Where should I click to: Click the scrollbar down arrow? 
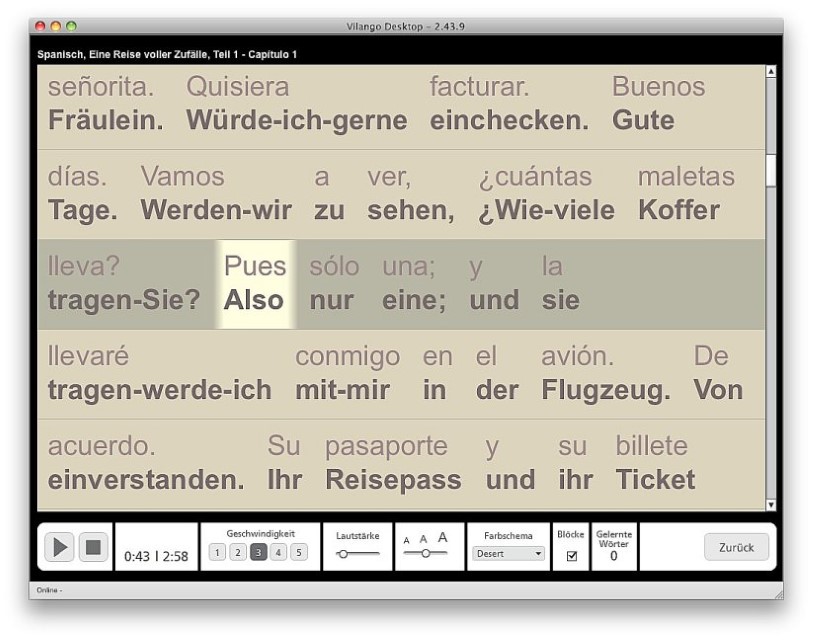click(771, 505)
